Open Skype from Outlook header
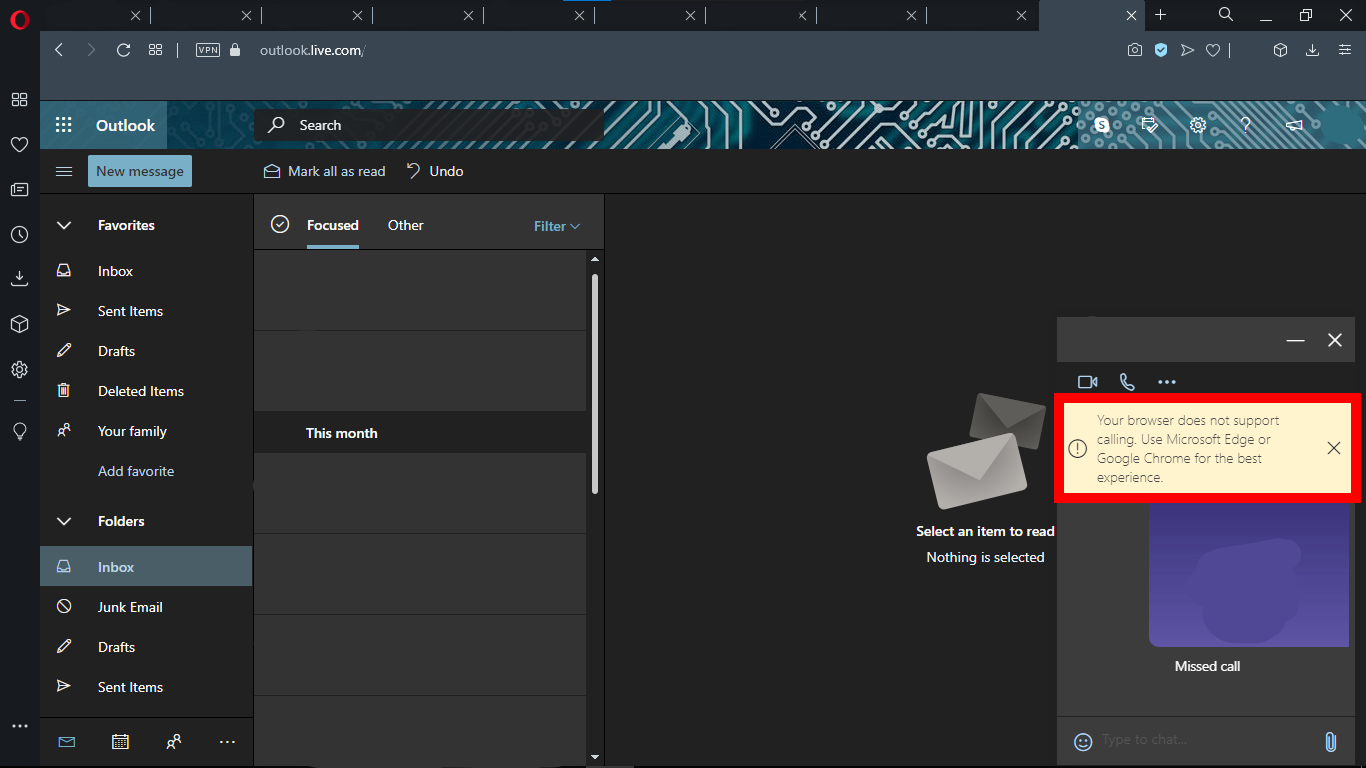1366x768 pixels. (1101, 125)
